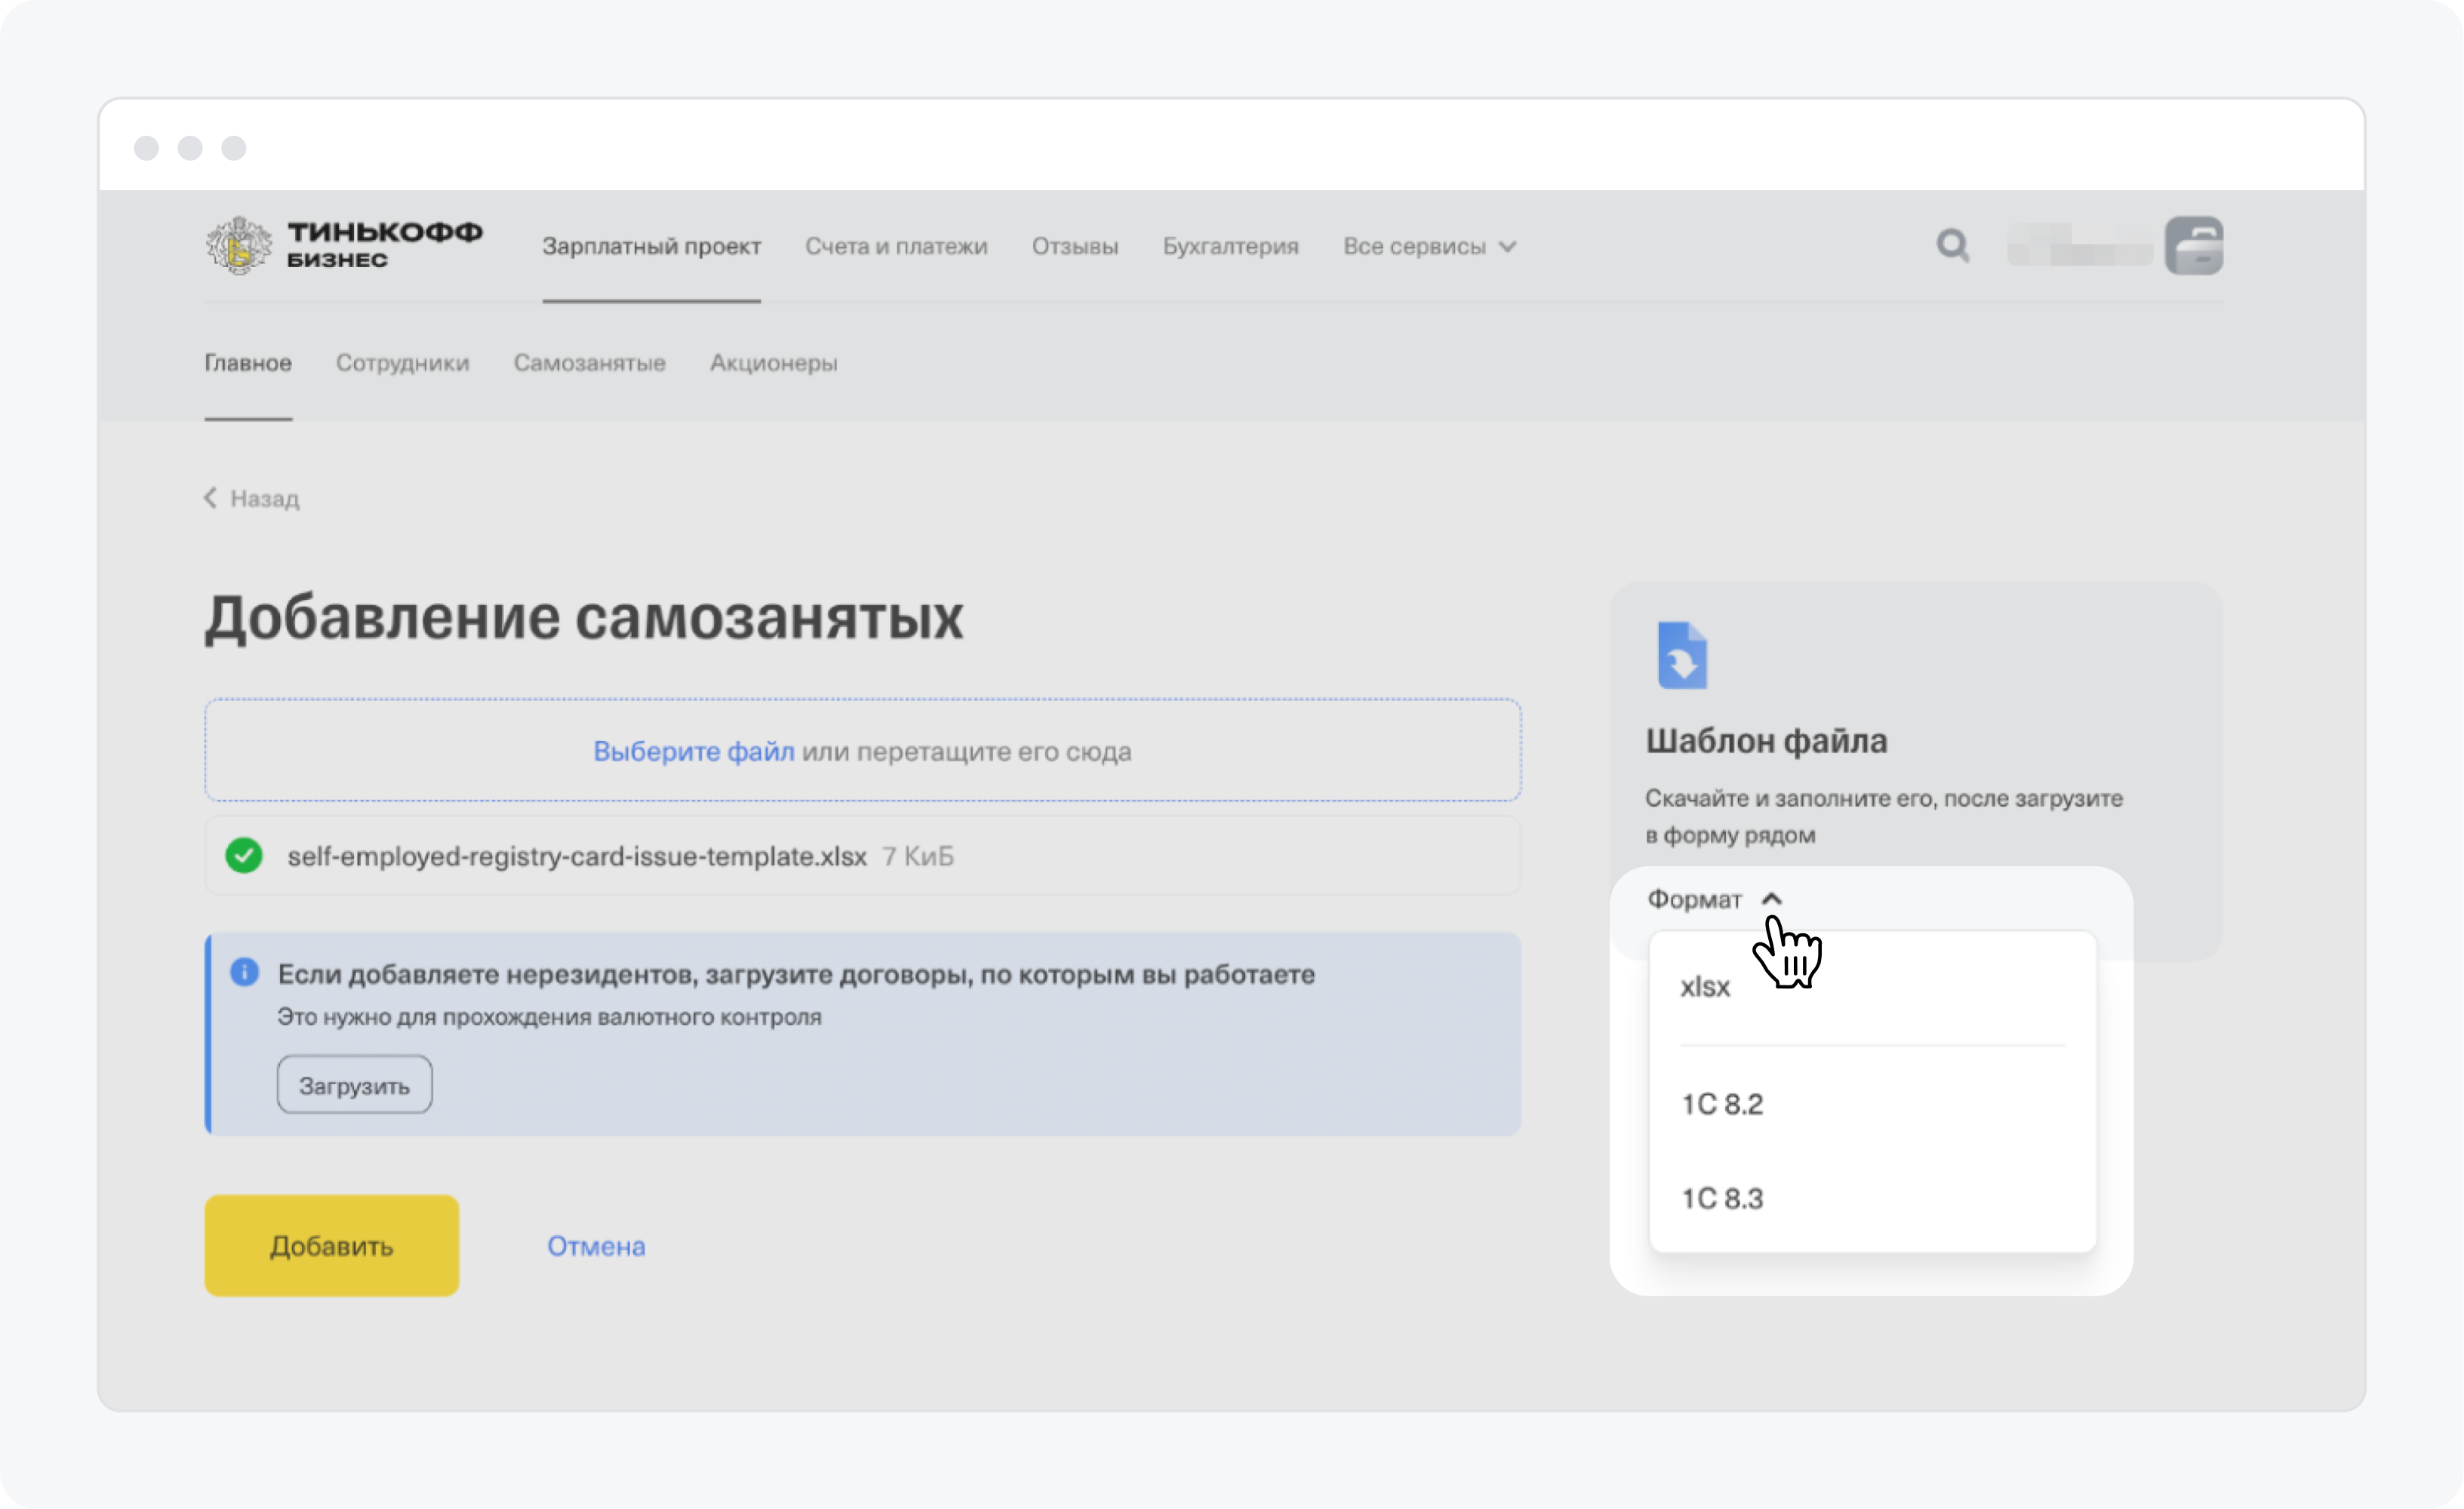Click the Загрузить button for contracts
Viewport: 2464px width, 1509px height.
click(x=354, y=1086)
